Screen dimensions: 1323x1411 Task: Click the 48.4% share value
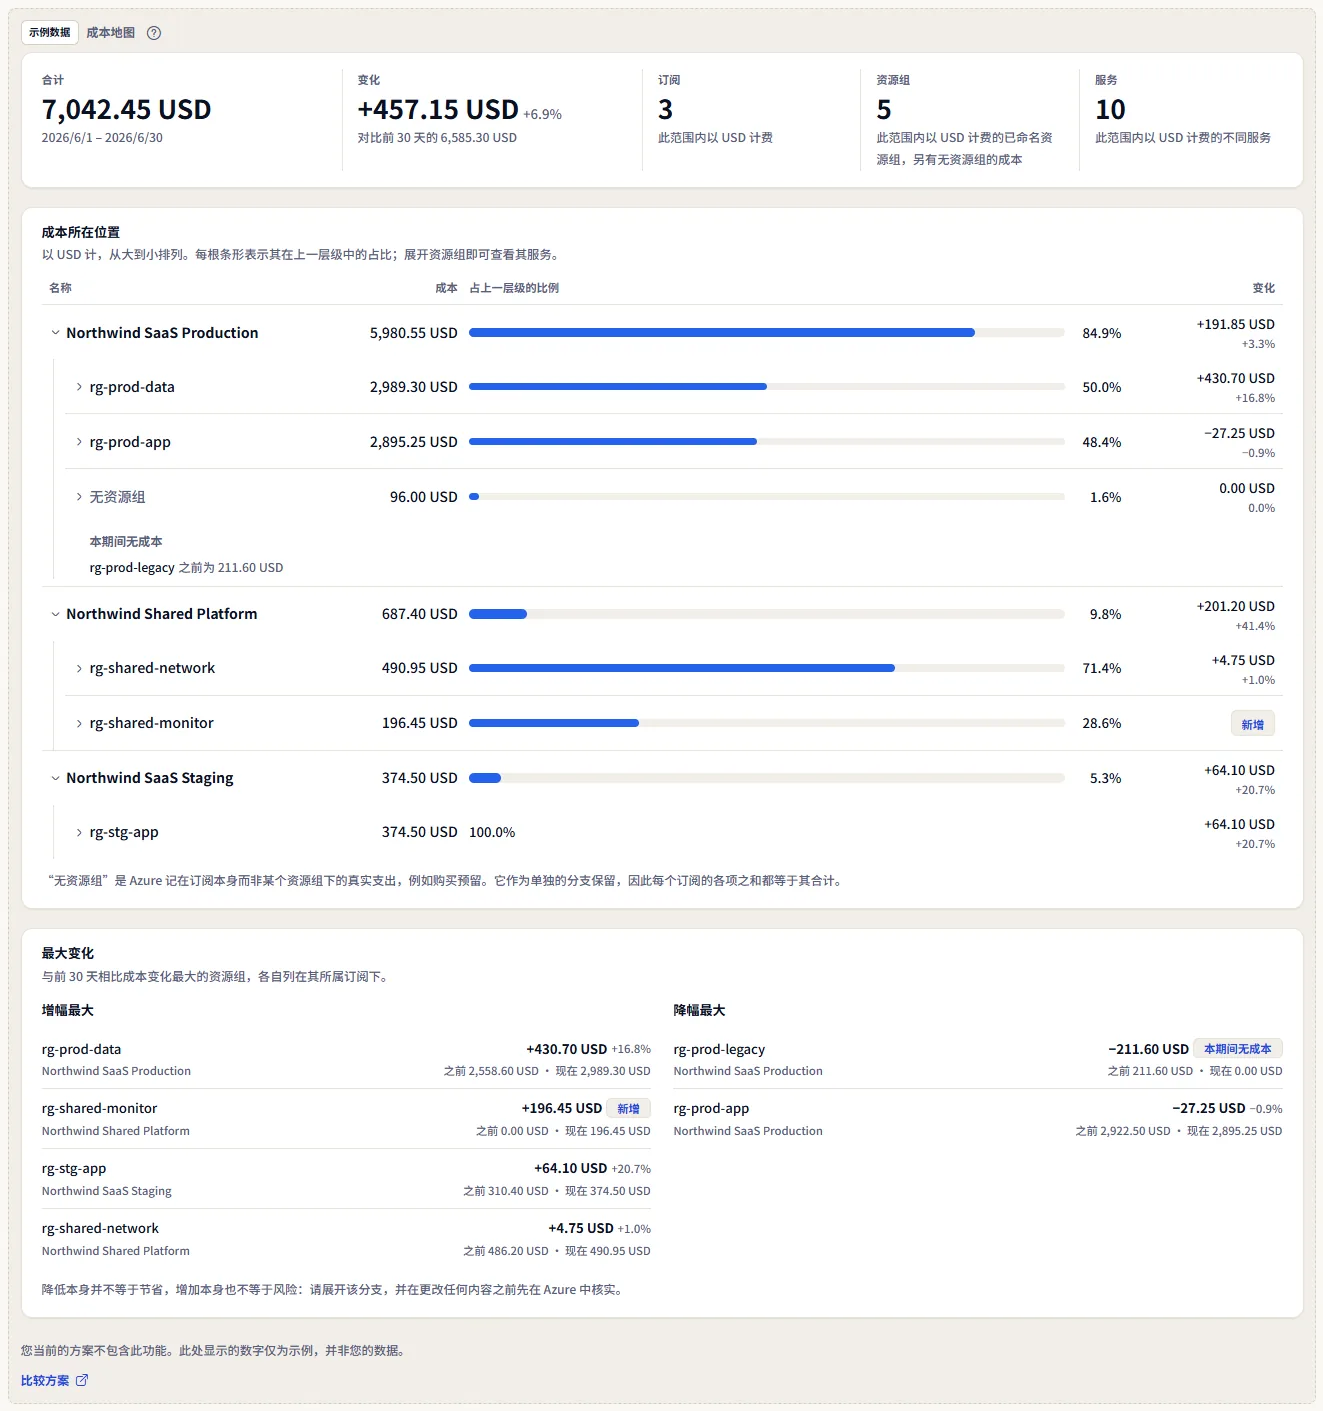click(x=1102, y=442)
